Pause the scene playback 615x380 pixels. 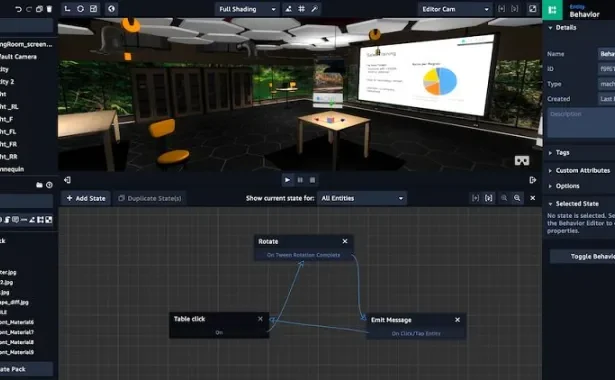pos(300,180)
